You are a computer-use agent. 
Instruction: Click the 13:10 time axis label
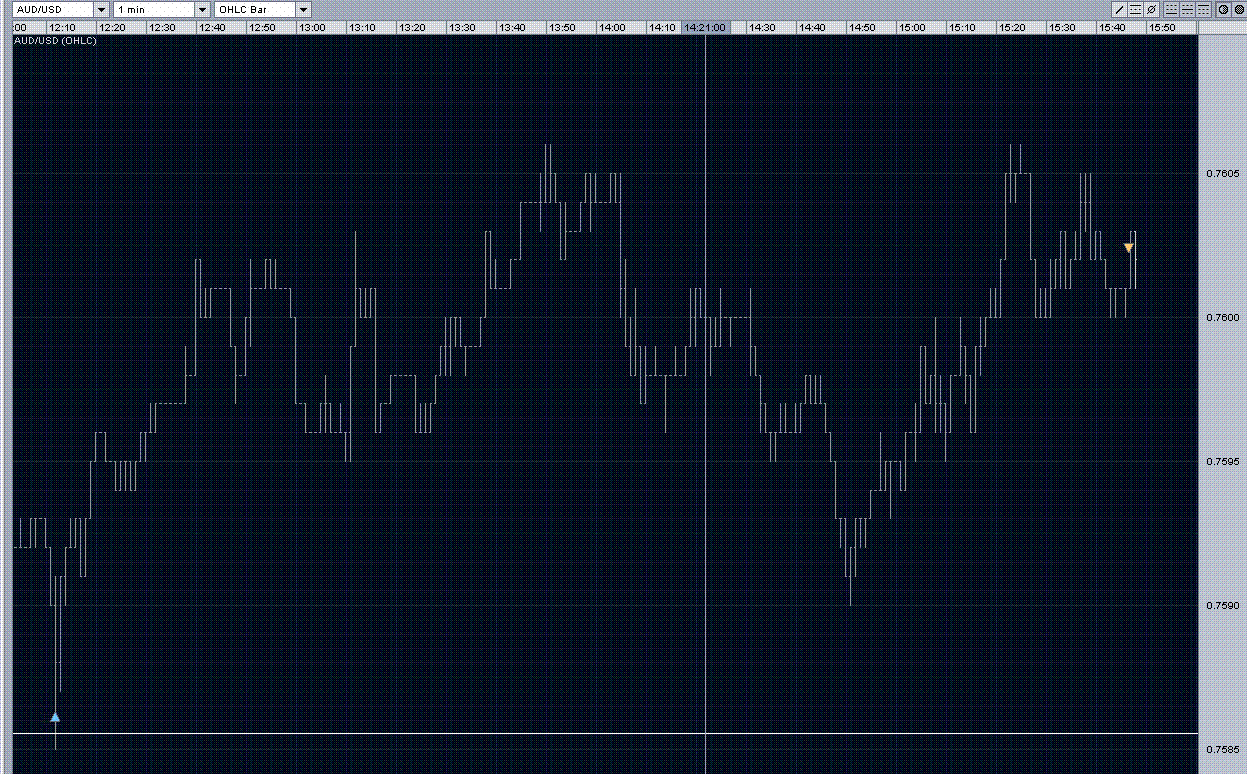[x=362, y=28]
